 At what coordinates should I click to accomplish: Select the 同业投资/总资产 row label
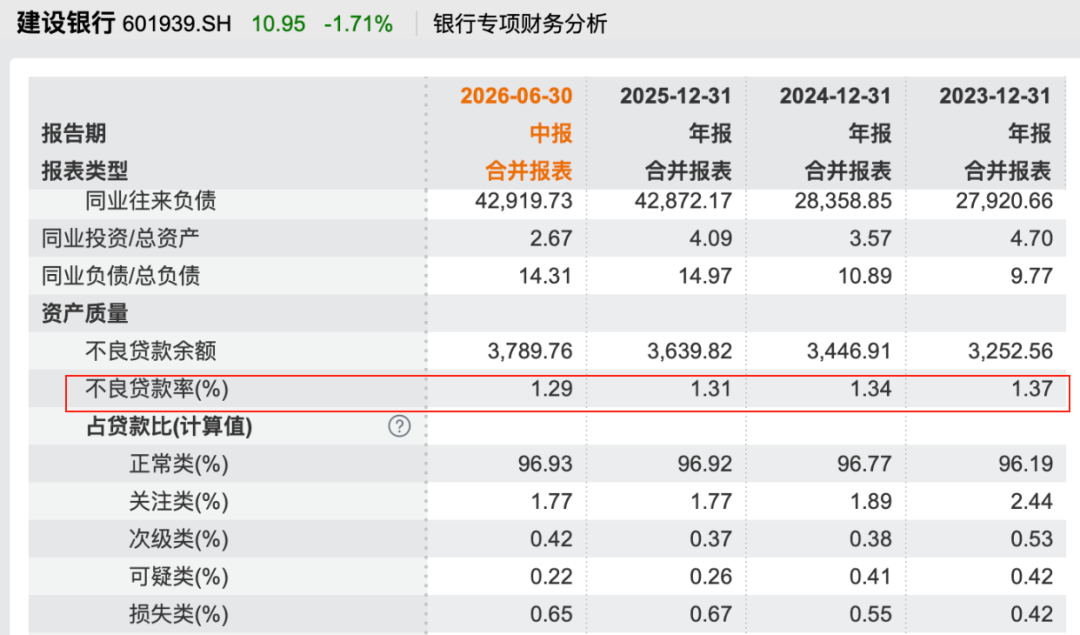click(x=121, y=238)
